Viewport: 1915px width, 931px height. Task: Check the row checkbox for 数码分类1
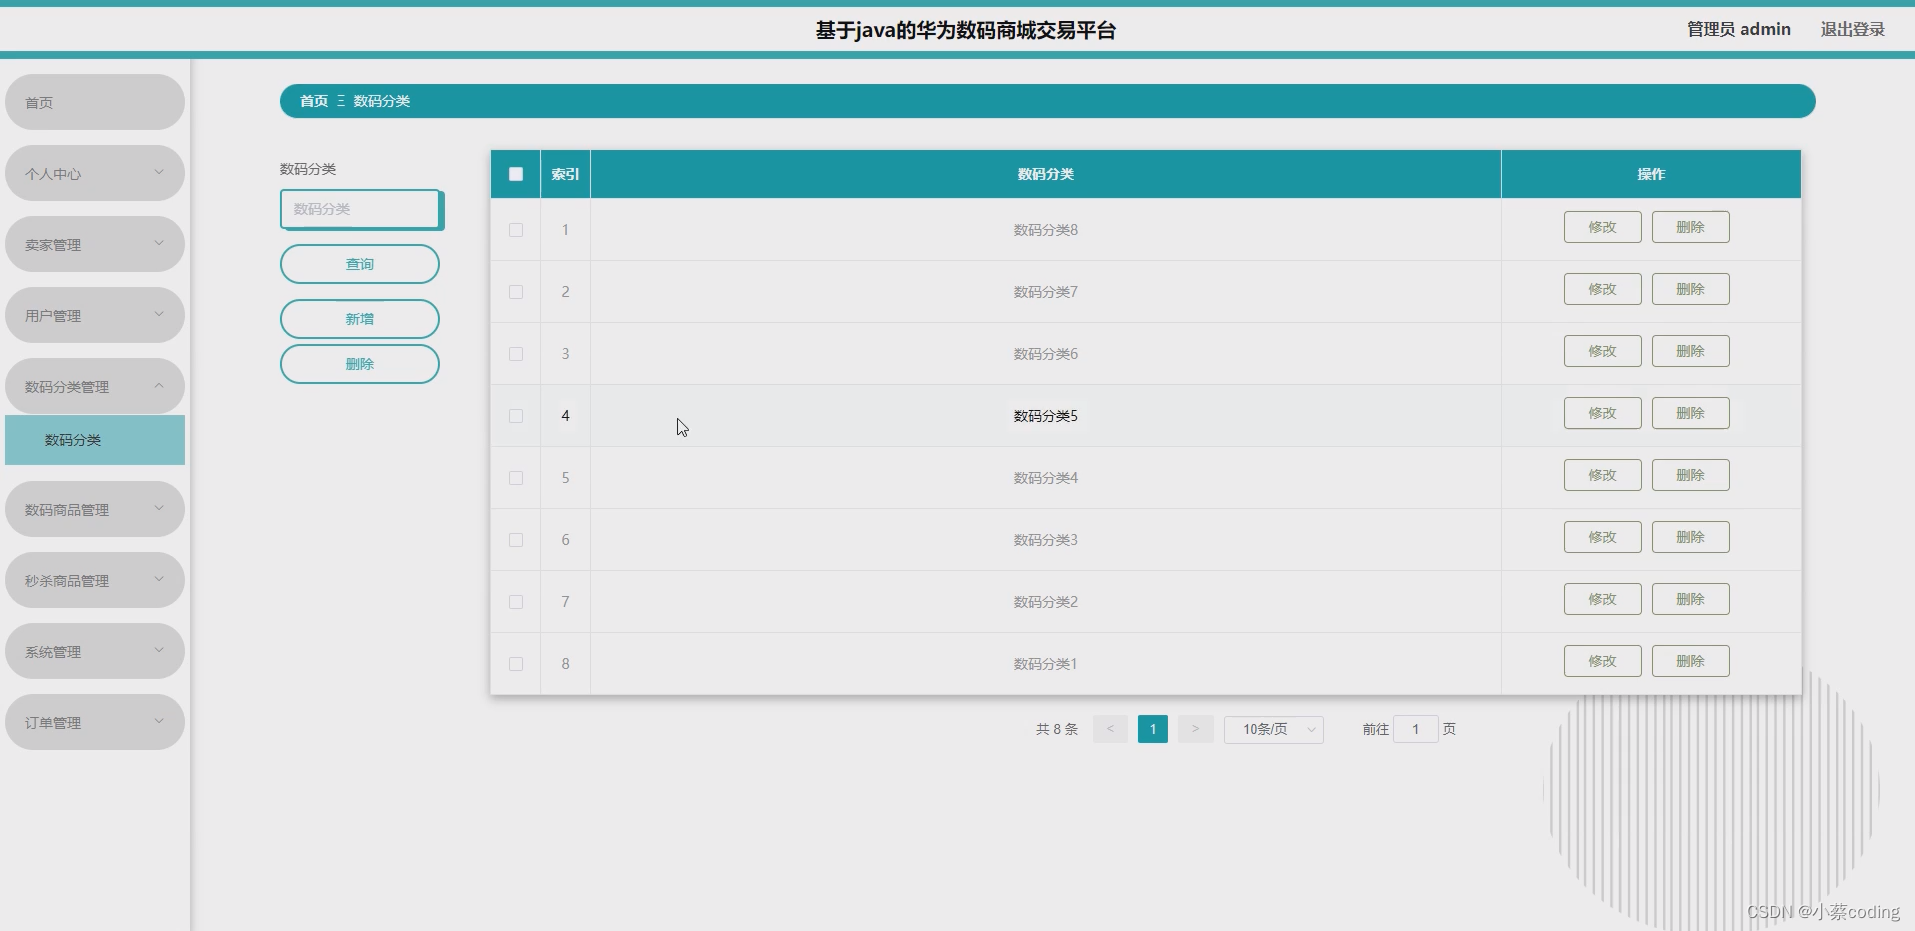click(516, 664)
